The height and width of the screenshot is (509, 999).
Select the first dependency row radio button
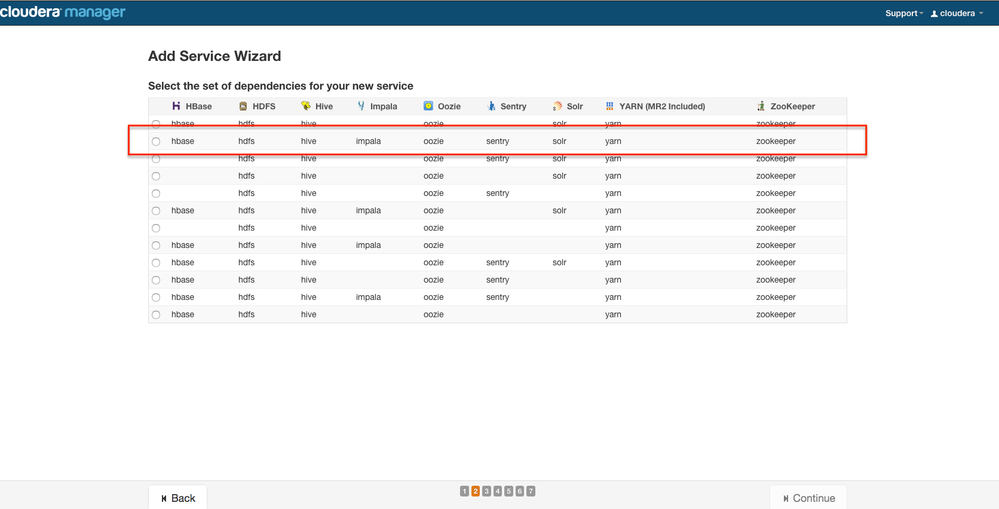pyautogui.click(x=156, y=124)
